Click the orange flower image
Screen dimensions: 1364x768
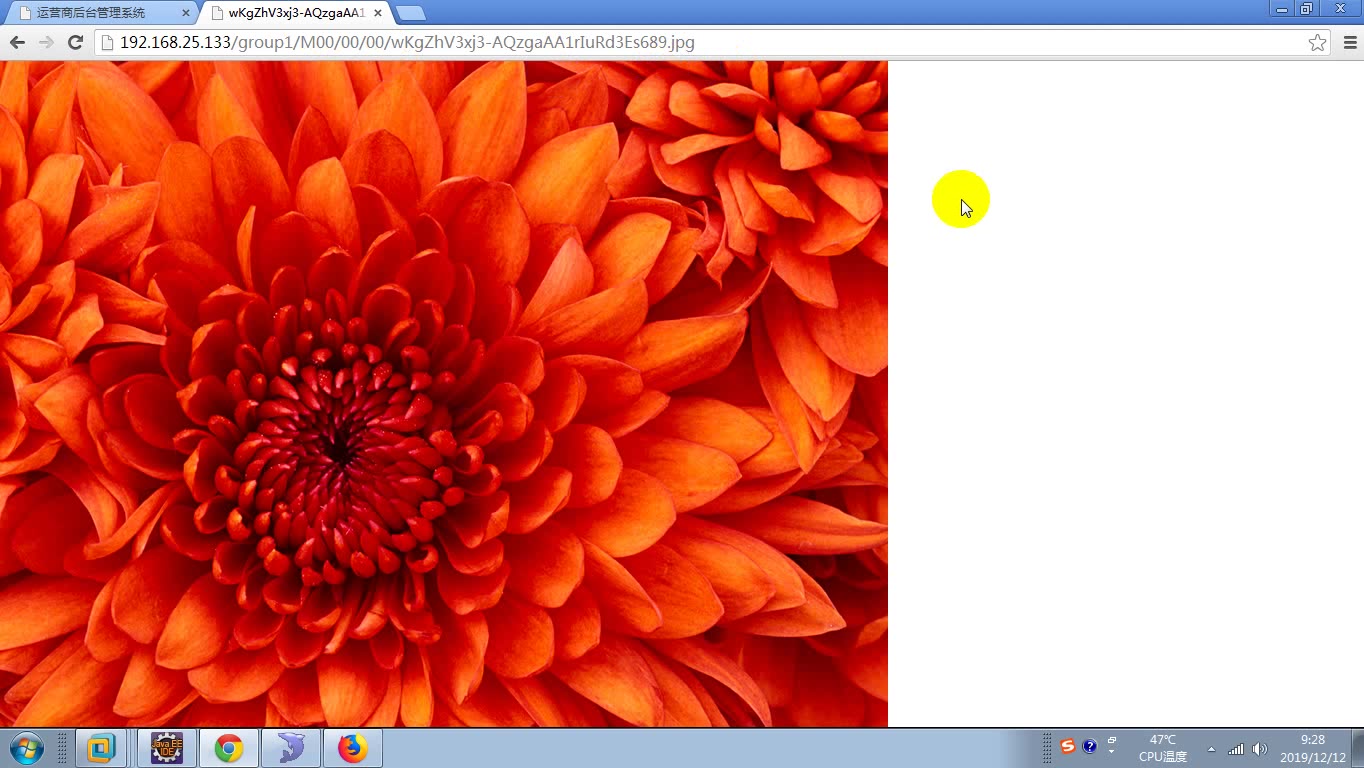click(x=444, y=394)
